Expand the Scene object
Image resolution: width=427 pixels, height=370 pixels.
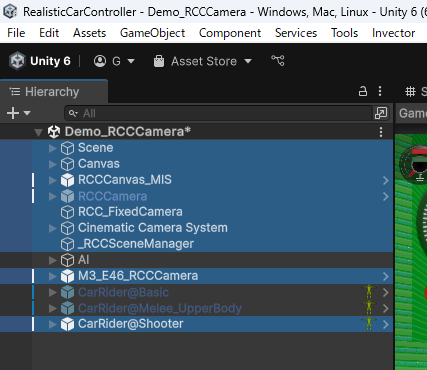(52, 148)
